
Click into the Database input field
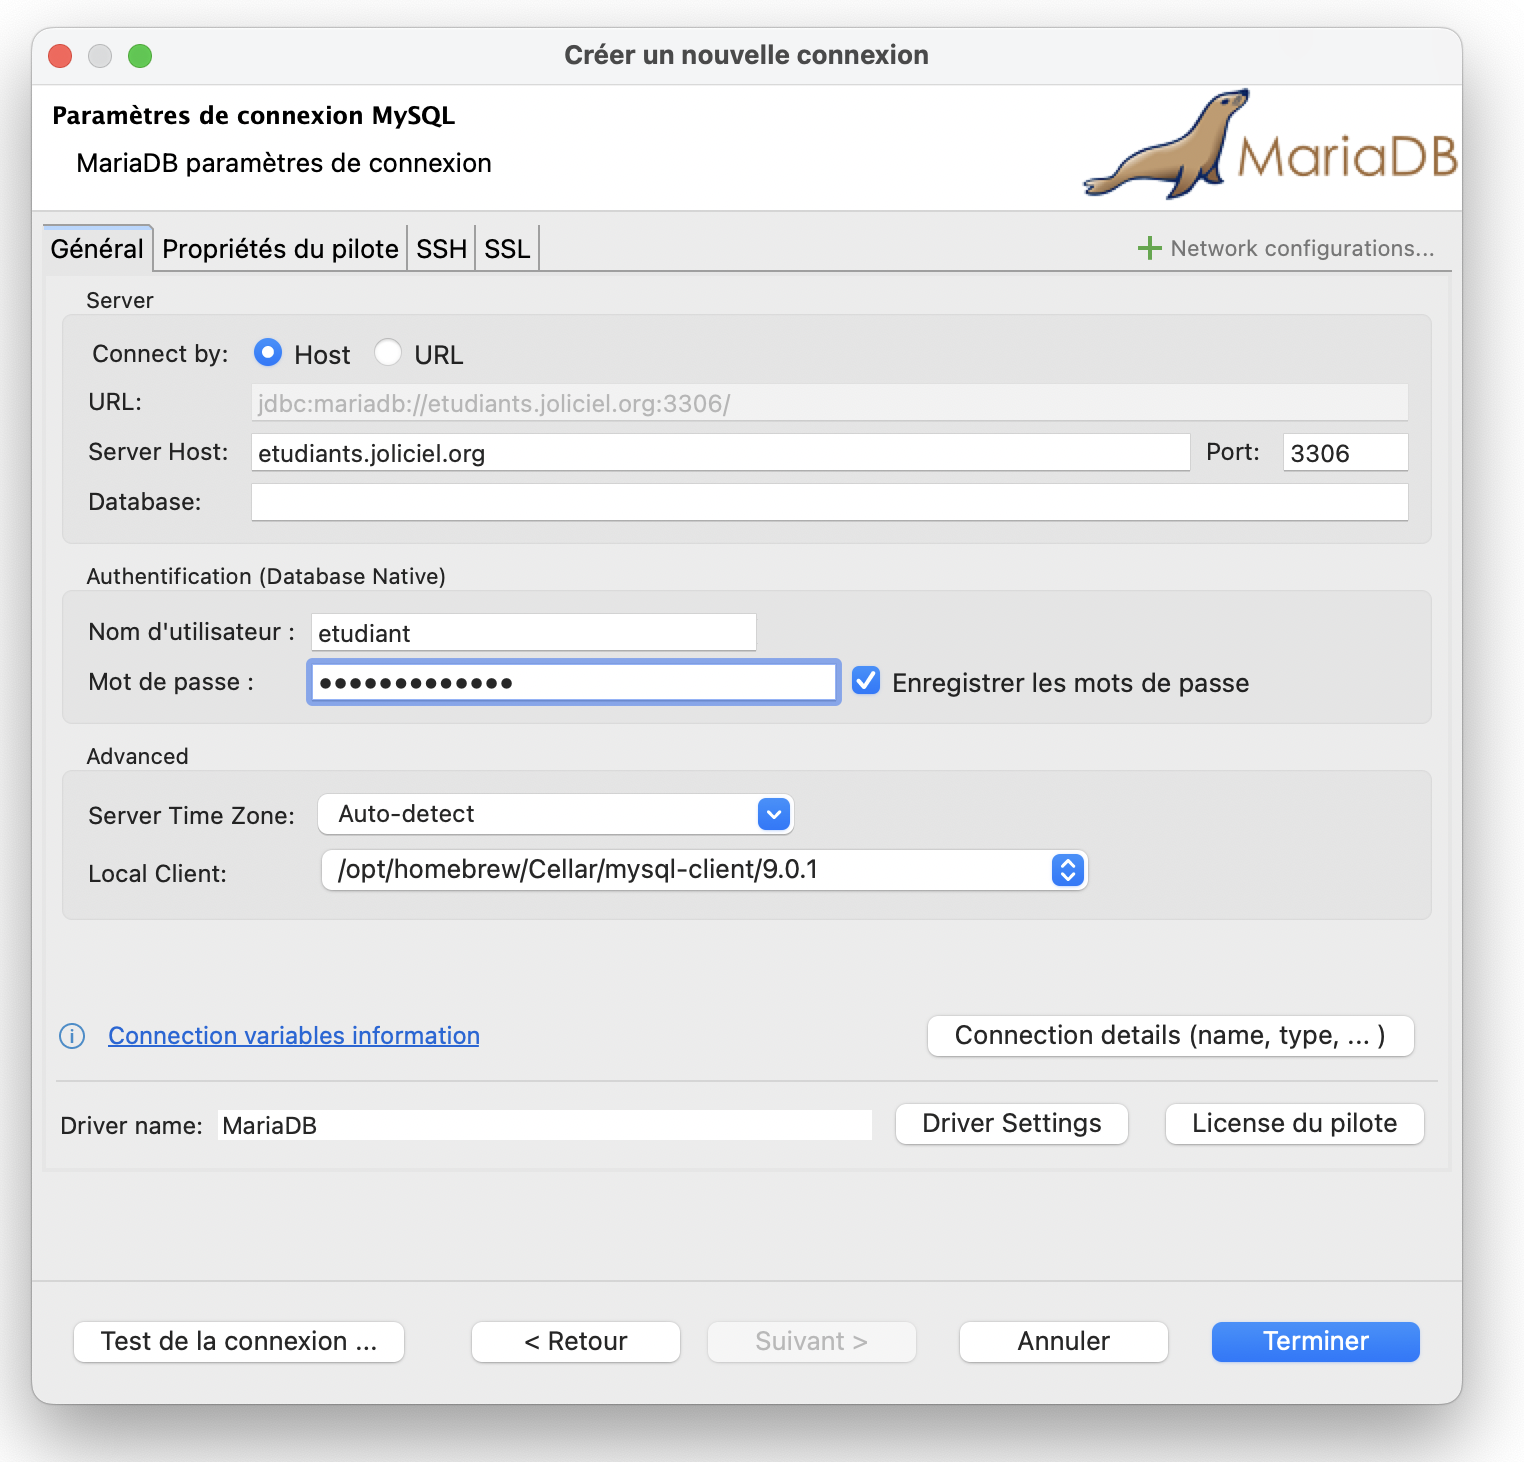(828, 502)
